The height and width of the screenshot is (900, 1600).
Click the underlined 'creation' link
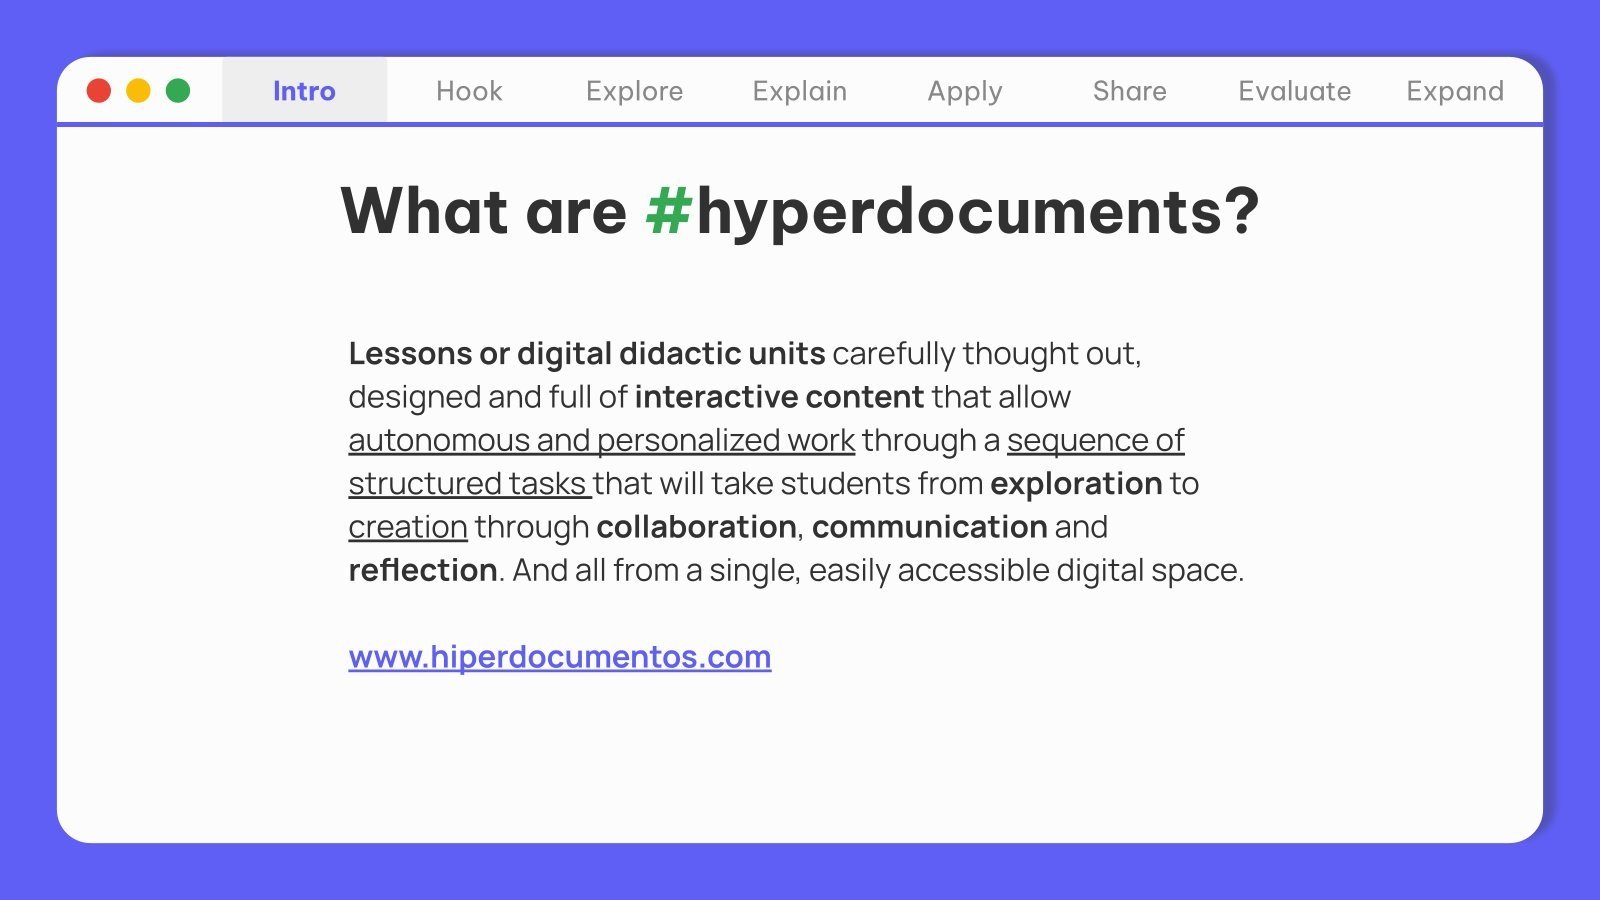coord(406,527)
